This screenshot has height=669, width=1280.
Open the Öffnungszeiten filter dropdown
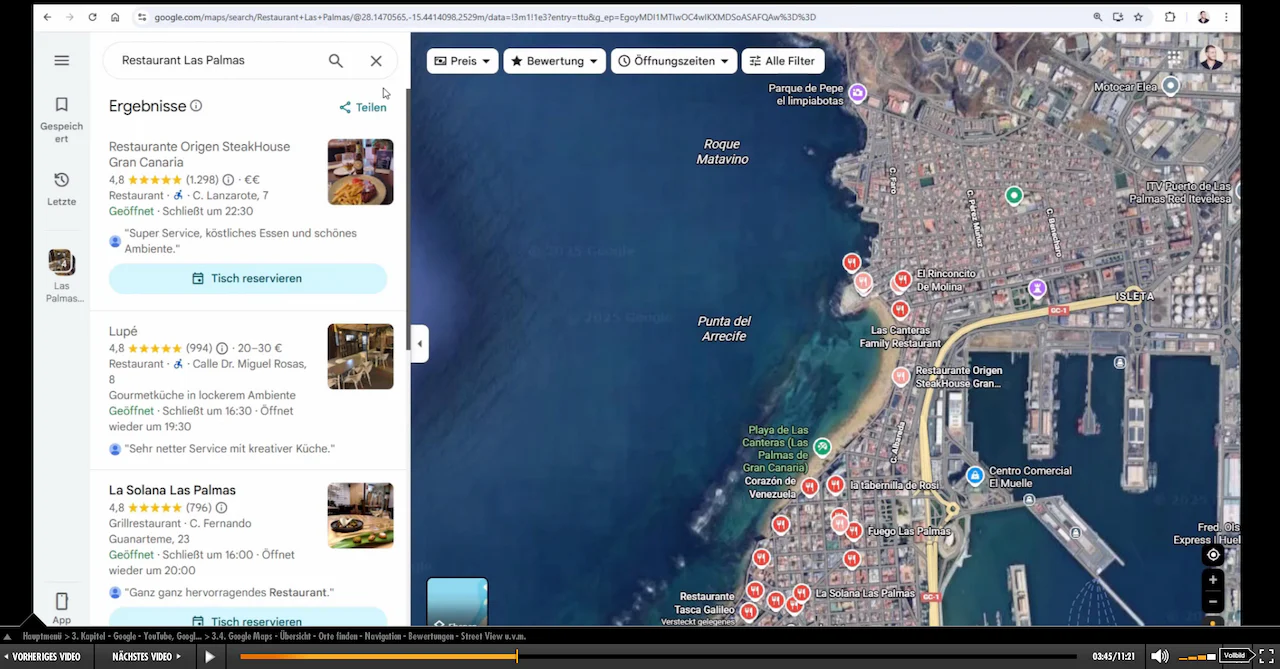[674, 61]
